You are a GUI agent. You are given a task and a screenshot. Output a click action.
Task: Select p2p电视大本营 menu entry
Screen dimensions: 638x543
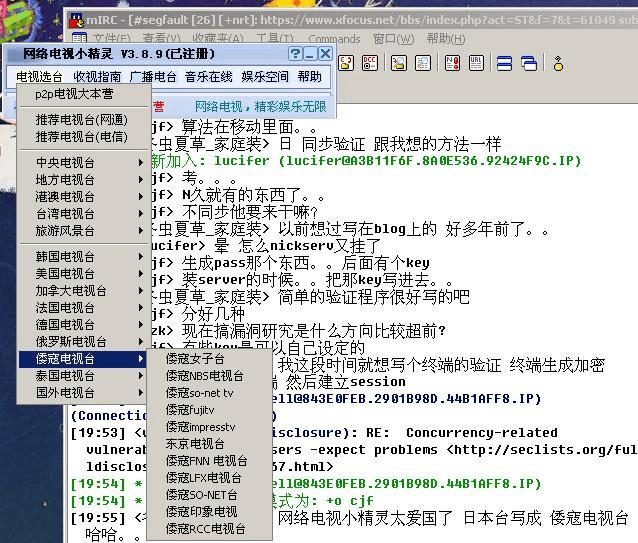pyautogui.click(x=84, y=94)
